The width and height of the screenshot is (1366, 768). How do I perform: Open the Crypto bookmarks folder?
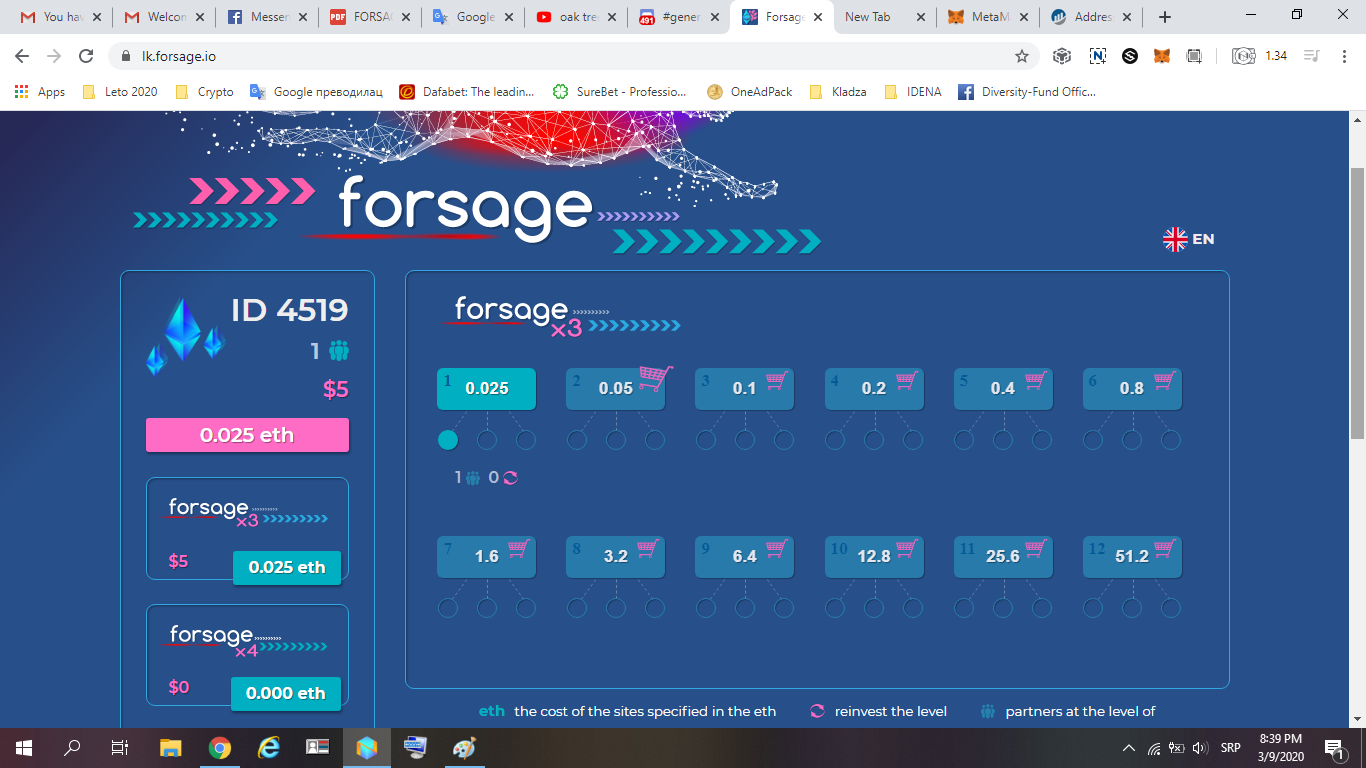(x=204, y=91)
